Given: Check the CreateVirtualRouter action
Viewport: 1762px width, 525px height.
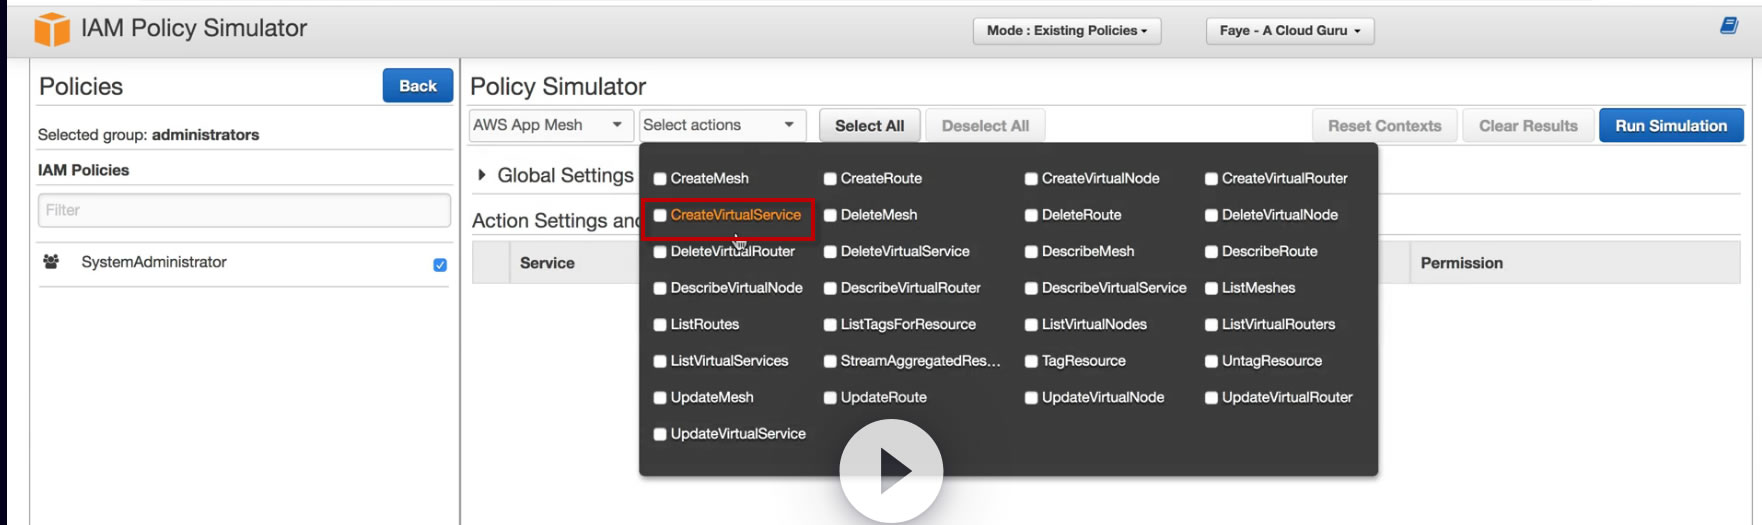Looking at the screenshot, I should tap(1211, 179).
